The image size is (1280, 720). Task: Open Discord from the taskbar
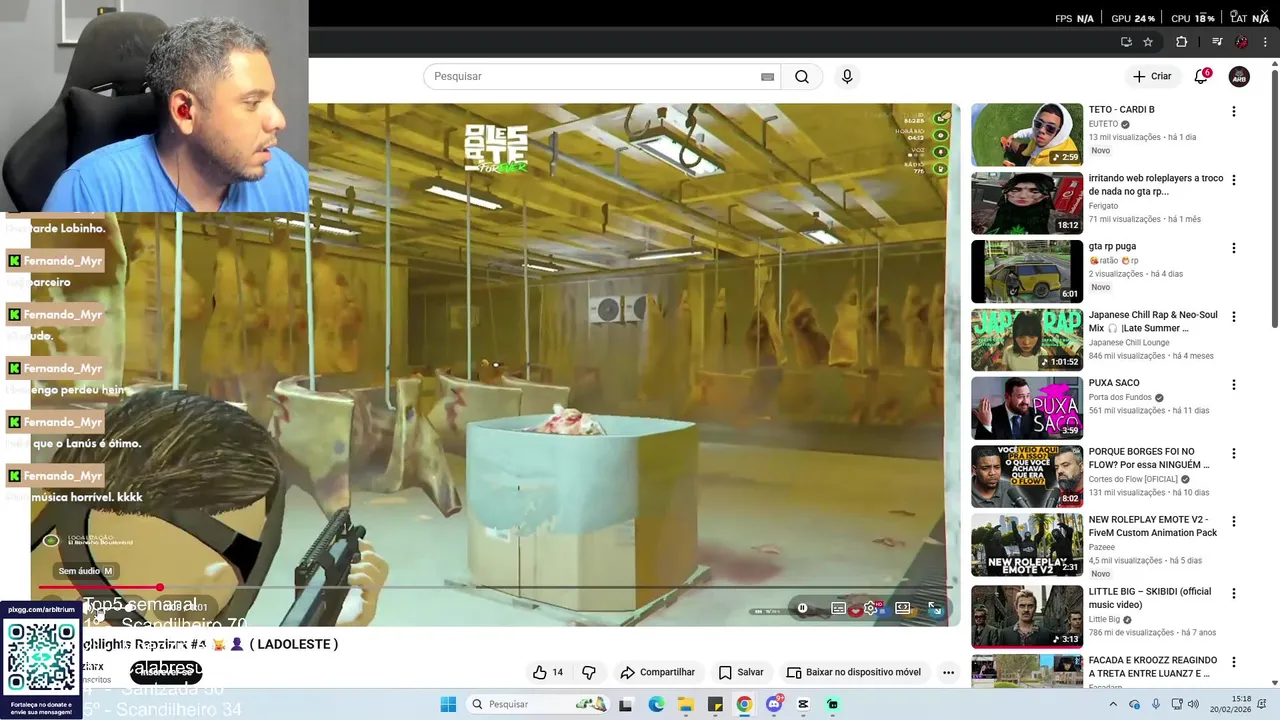774,704
